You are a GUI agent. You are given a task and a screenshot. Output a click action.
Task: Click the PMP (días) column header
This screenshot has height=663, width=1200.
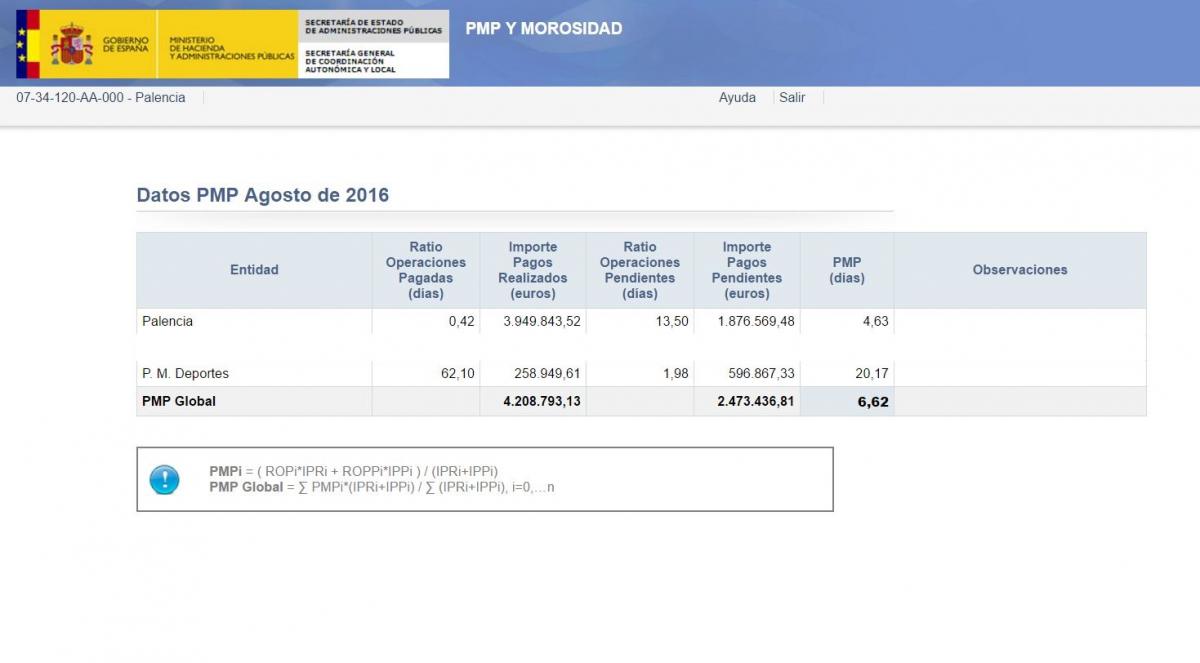847,270
